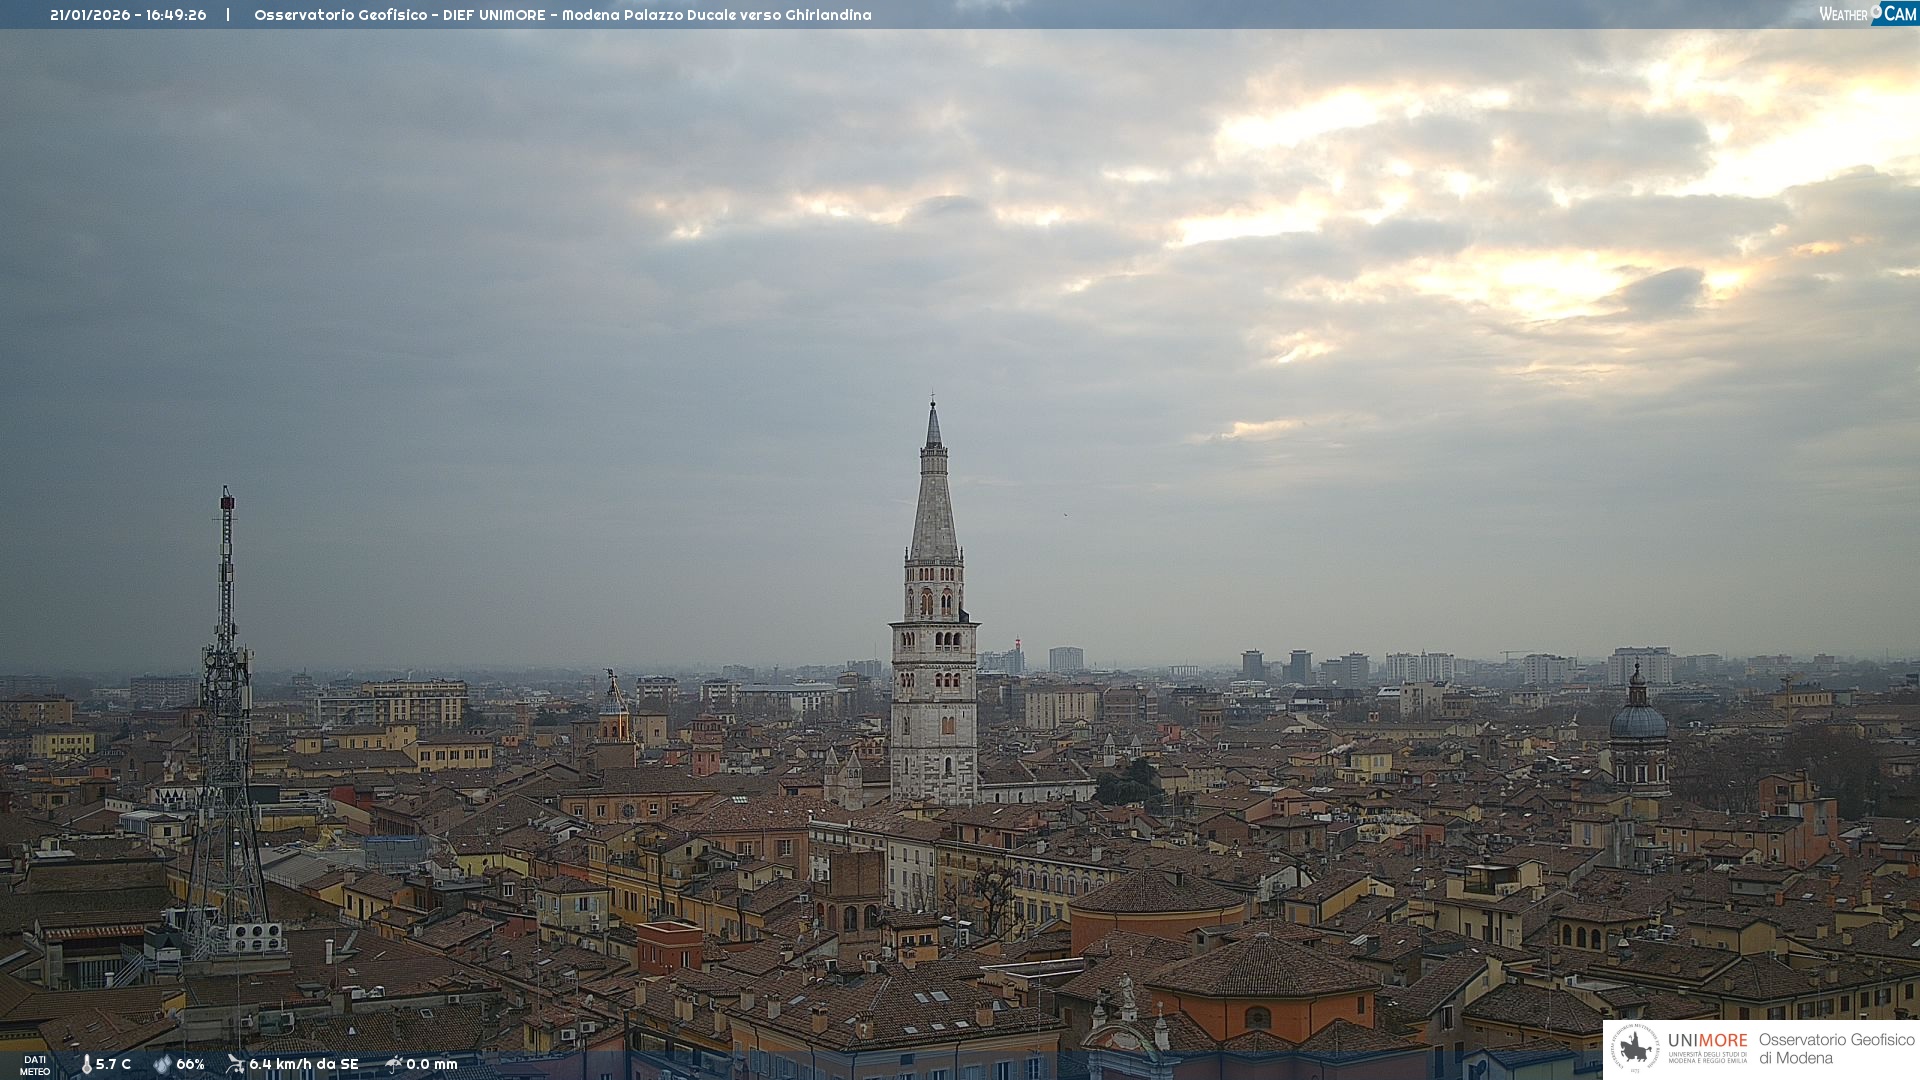Image resolution: width=1920 pixels, height=1080 pixels.
Task: Click the humidity water drops icon
Action: tap(162, 1064)
